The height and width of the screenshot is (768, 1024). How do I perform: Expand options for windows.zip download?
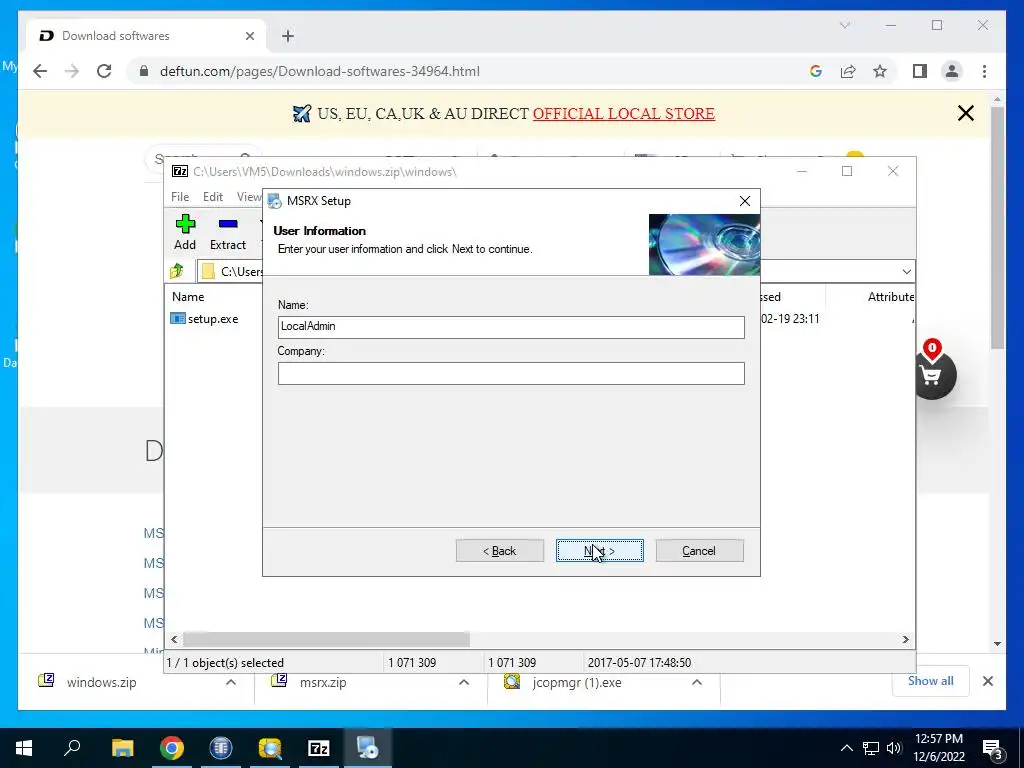tap(231, 682)
